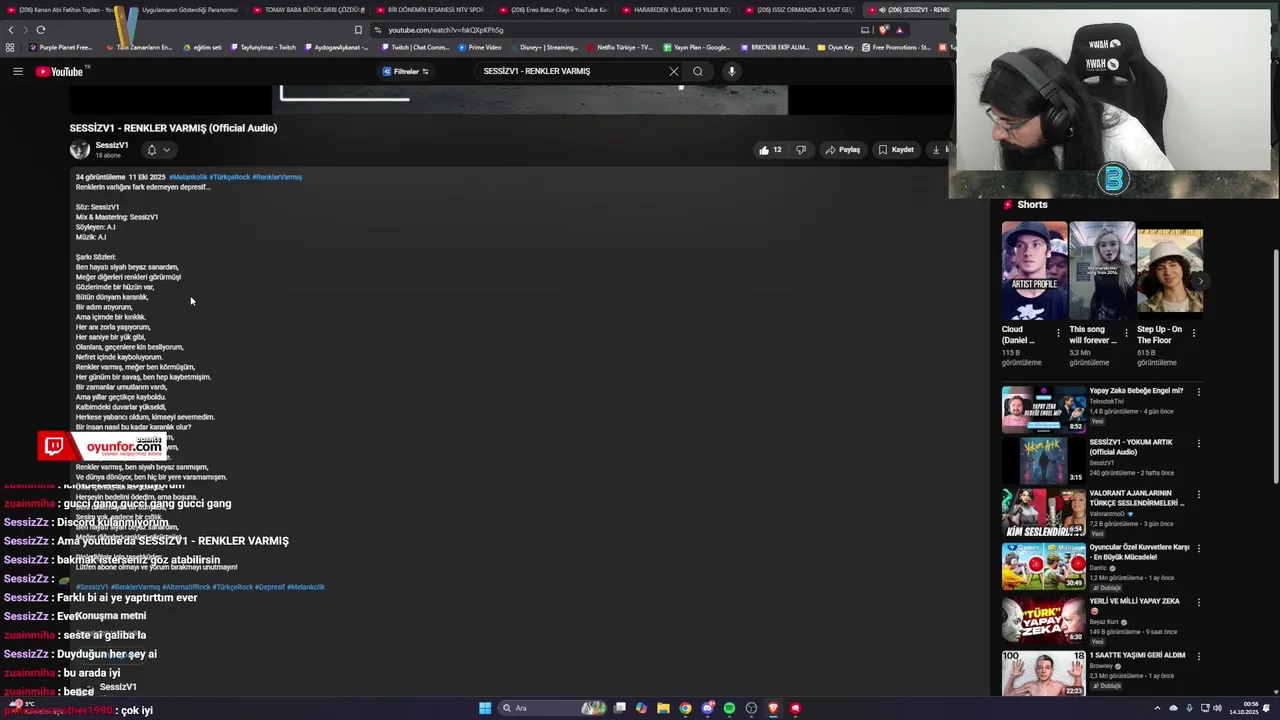Play '1 SAATTE YAŞIMI GERİ ALDIM' video

tap(1043, 673)
